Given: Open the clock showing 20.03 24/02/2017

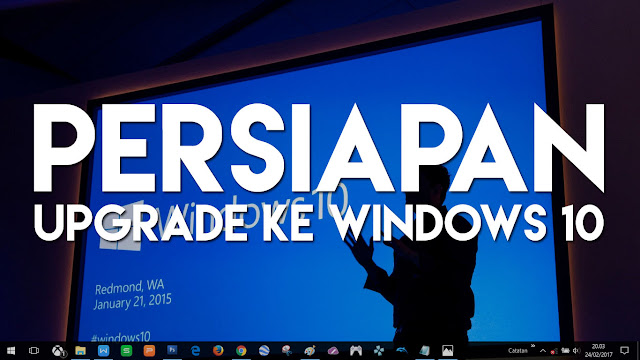Looking at the screenshot, I should click(598, 351).
